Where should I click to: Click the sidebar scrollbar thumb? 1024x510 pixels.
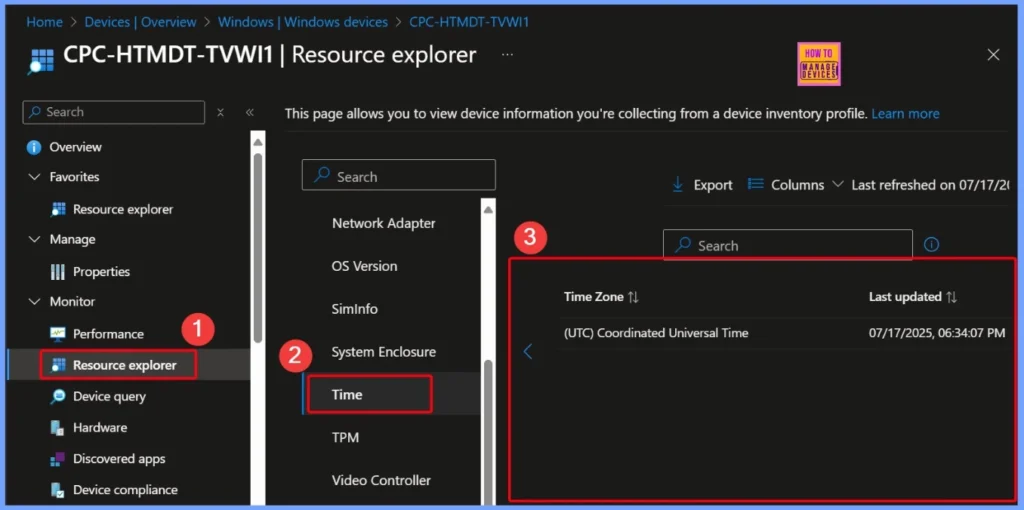258,248
